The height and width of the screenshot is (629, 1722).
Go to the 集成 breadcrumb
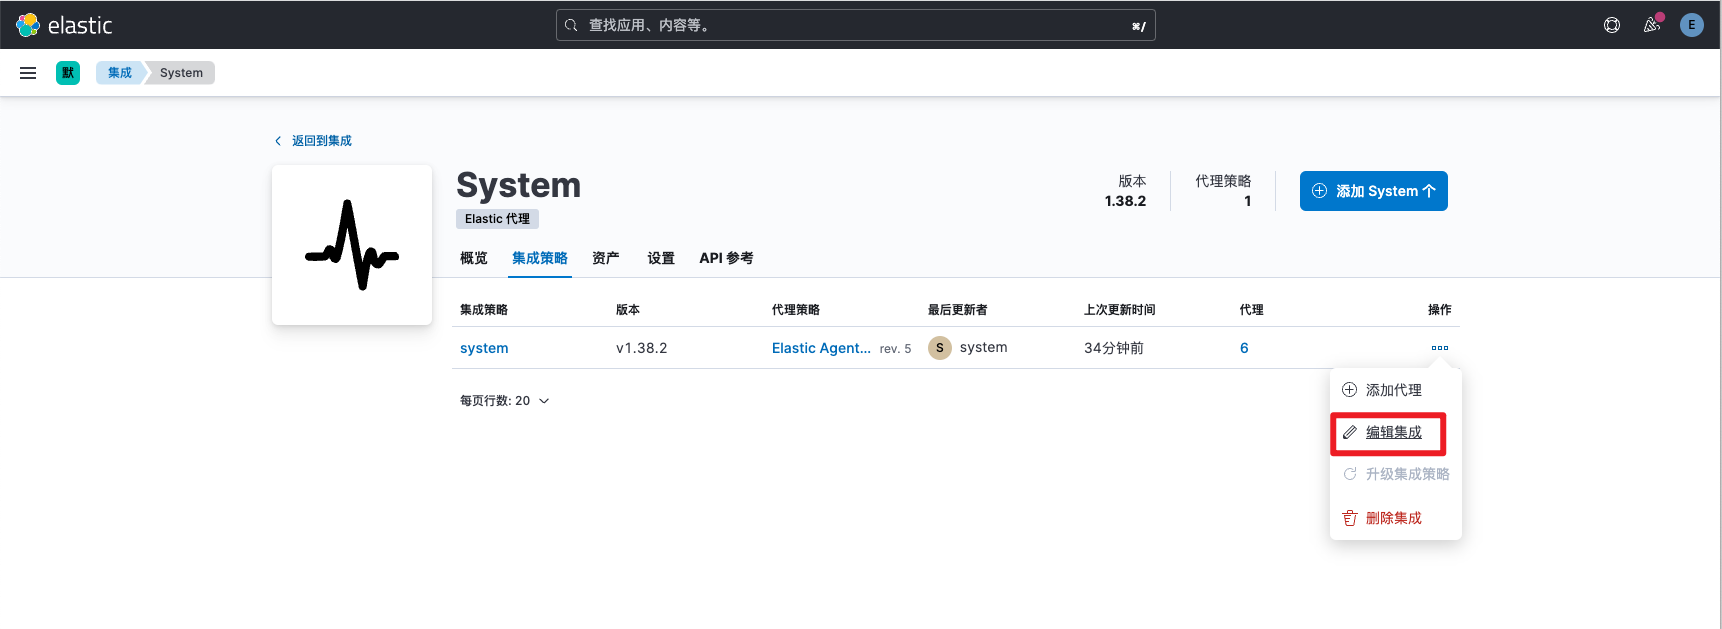[x=120, y=73]
